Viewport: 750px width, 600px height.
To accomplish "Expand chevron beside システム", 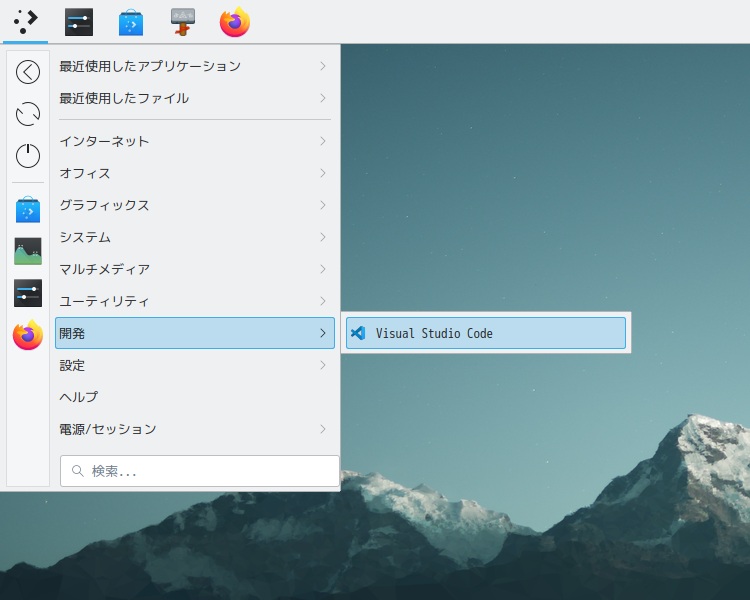I will (323, 237).
